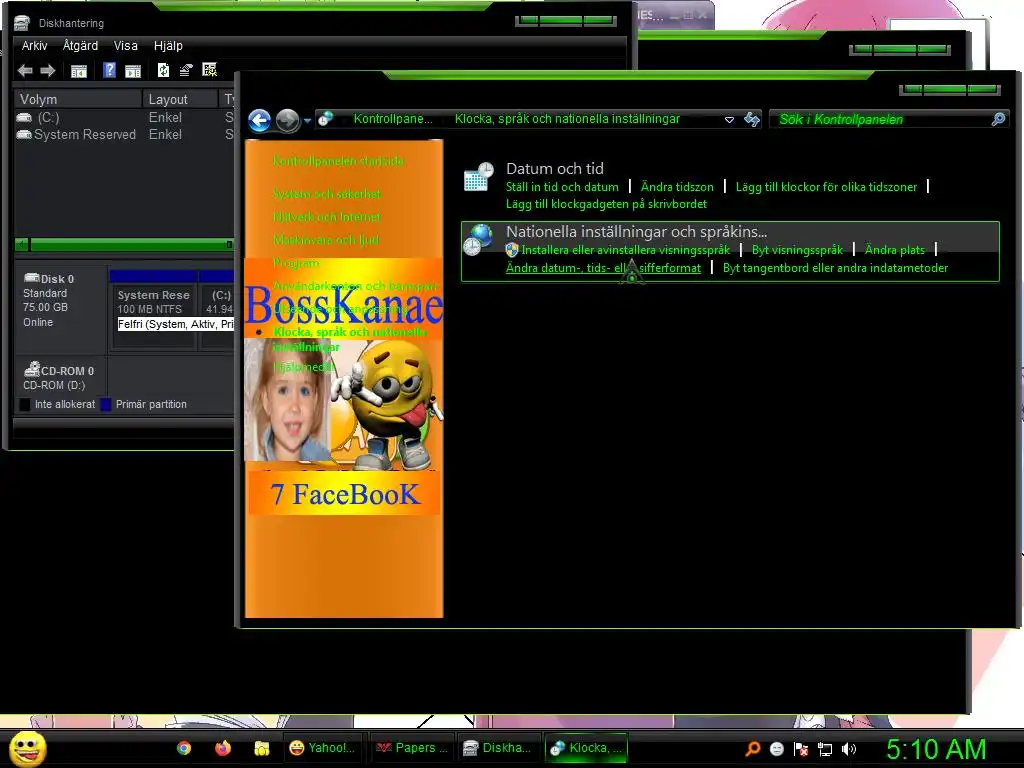The height and width of the screenshot is (768, 1024).
Task: Click the volume speaker tray icon
Action: (848, 749)
